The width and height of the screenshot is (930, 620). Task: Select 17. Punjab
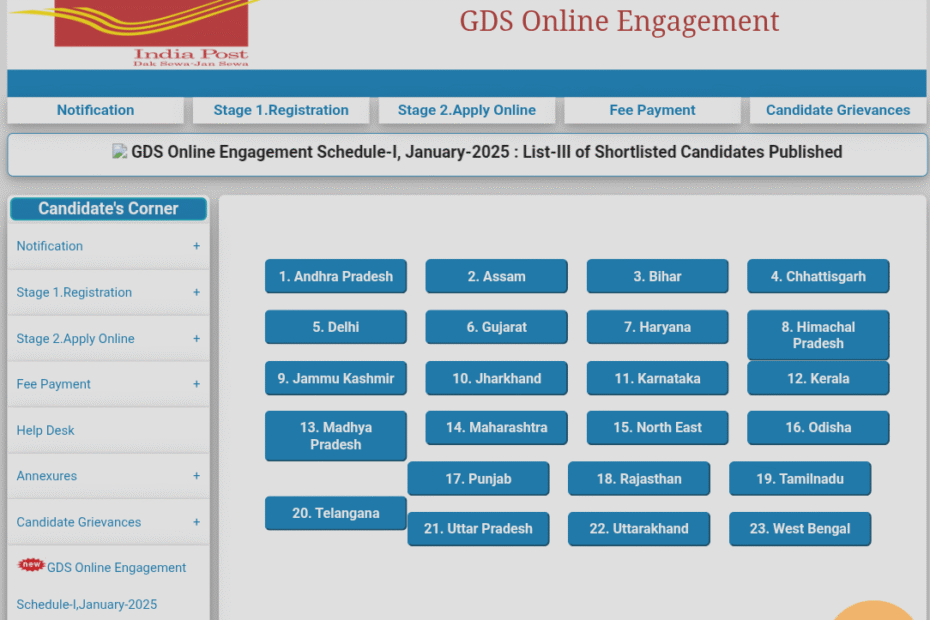tap(478, 479)
